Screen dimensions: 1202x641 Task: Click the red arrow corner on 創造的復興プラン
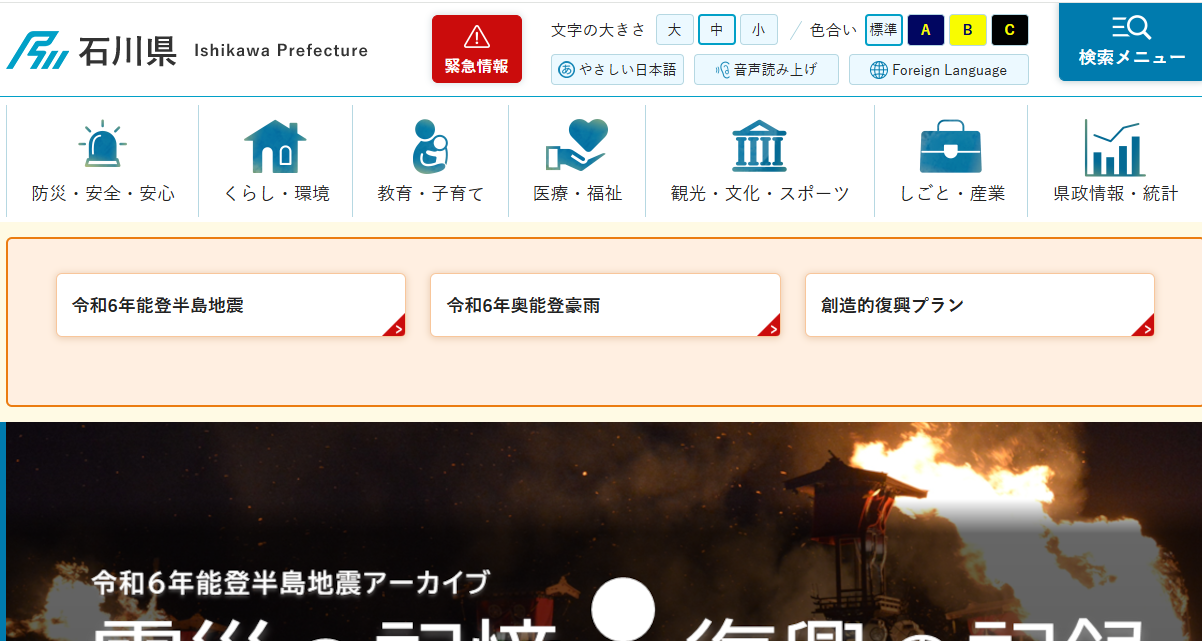(1145, 326)
